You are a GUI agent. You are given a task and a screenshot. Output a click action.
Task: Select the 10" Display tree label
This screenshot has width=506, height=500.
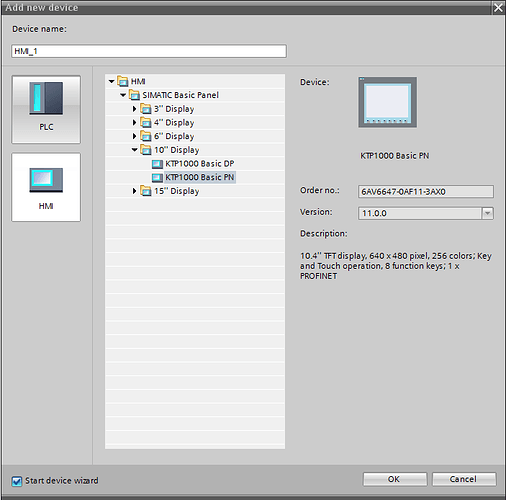tap(177, 150)
